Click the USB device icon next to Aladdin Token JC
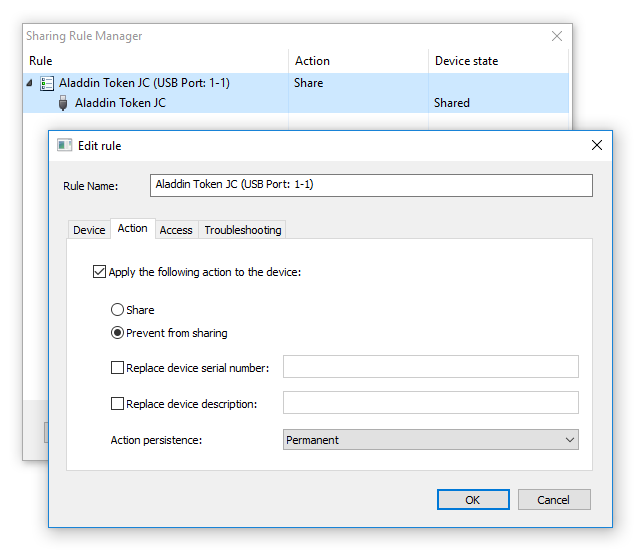 click(x=63, y=103)
